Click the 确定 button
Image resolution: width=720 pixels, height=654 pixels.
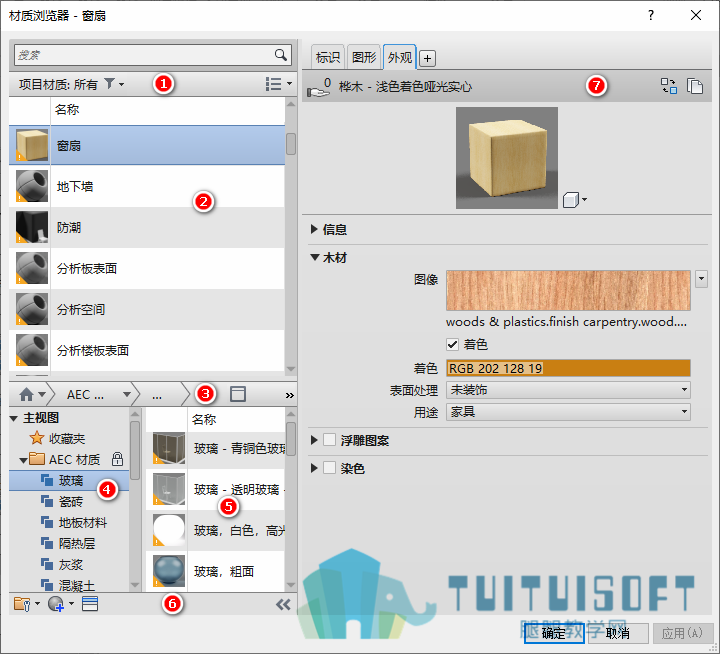(x=554, y=633)
